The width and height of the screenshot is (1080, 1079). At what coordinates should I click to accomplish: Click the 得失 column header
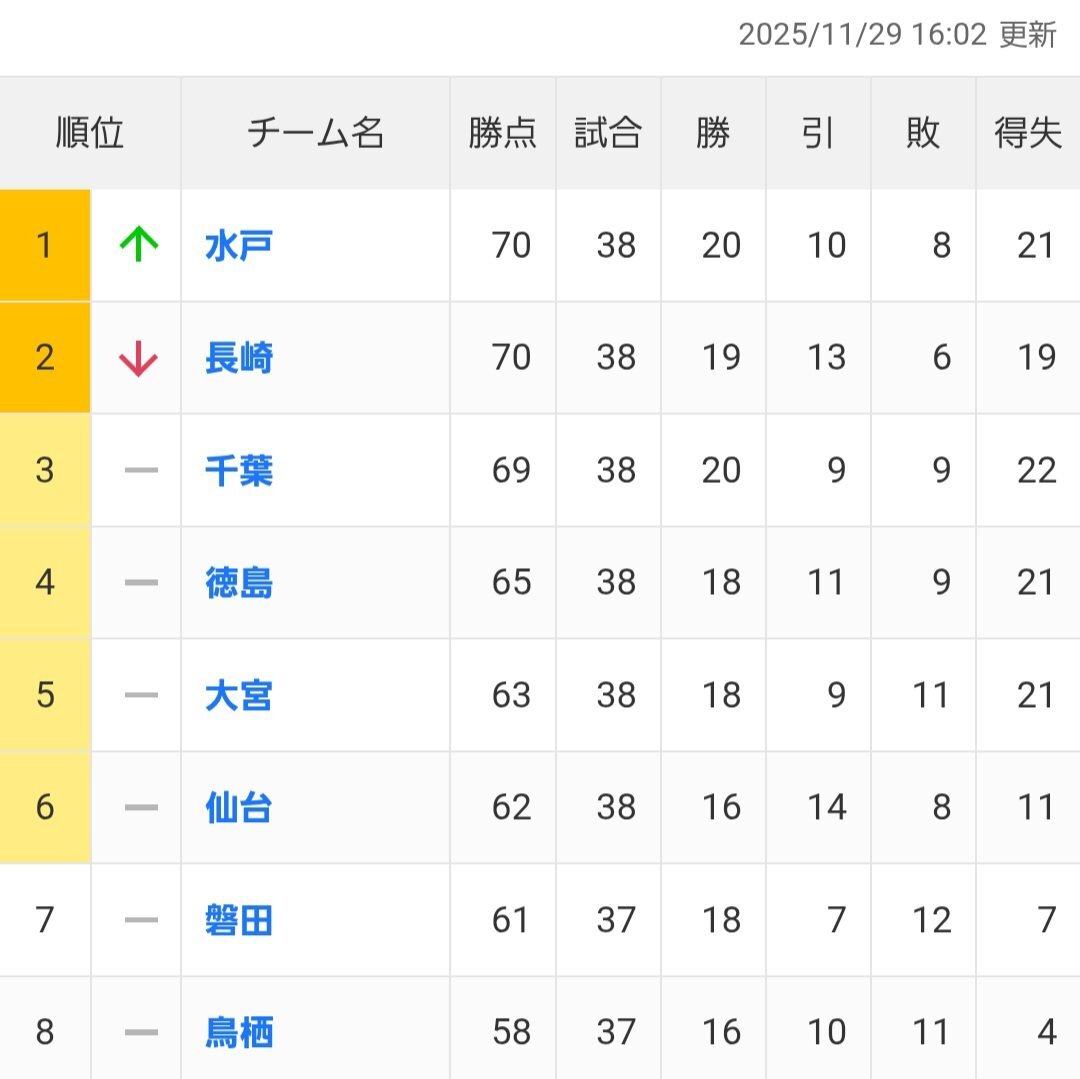tap(1027, 133)
